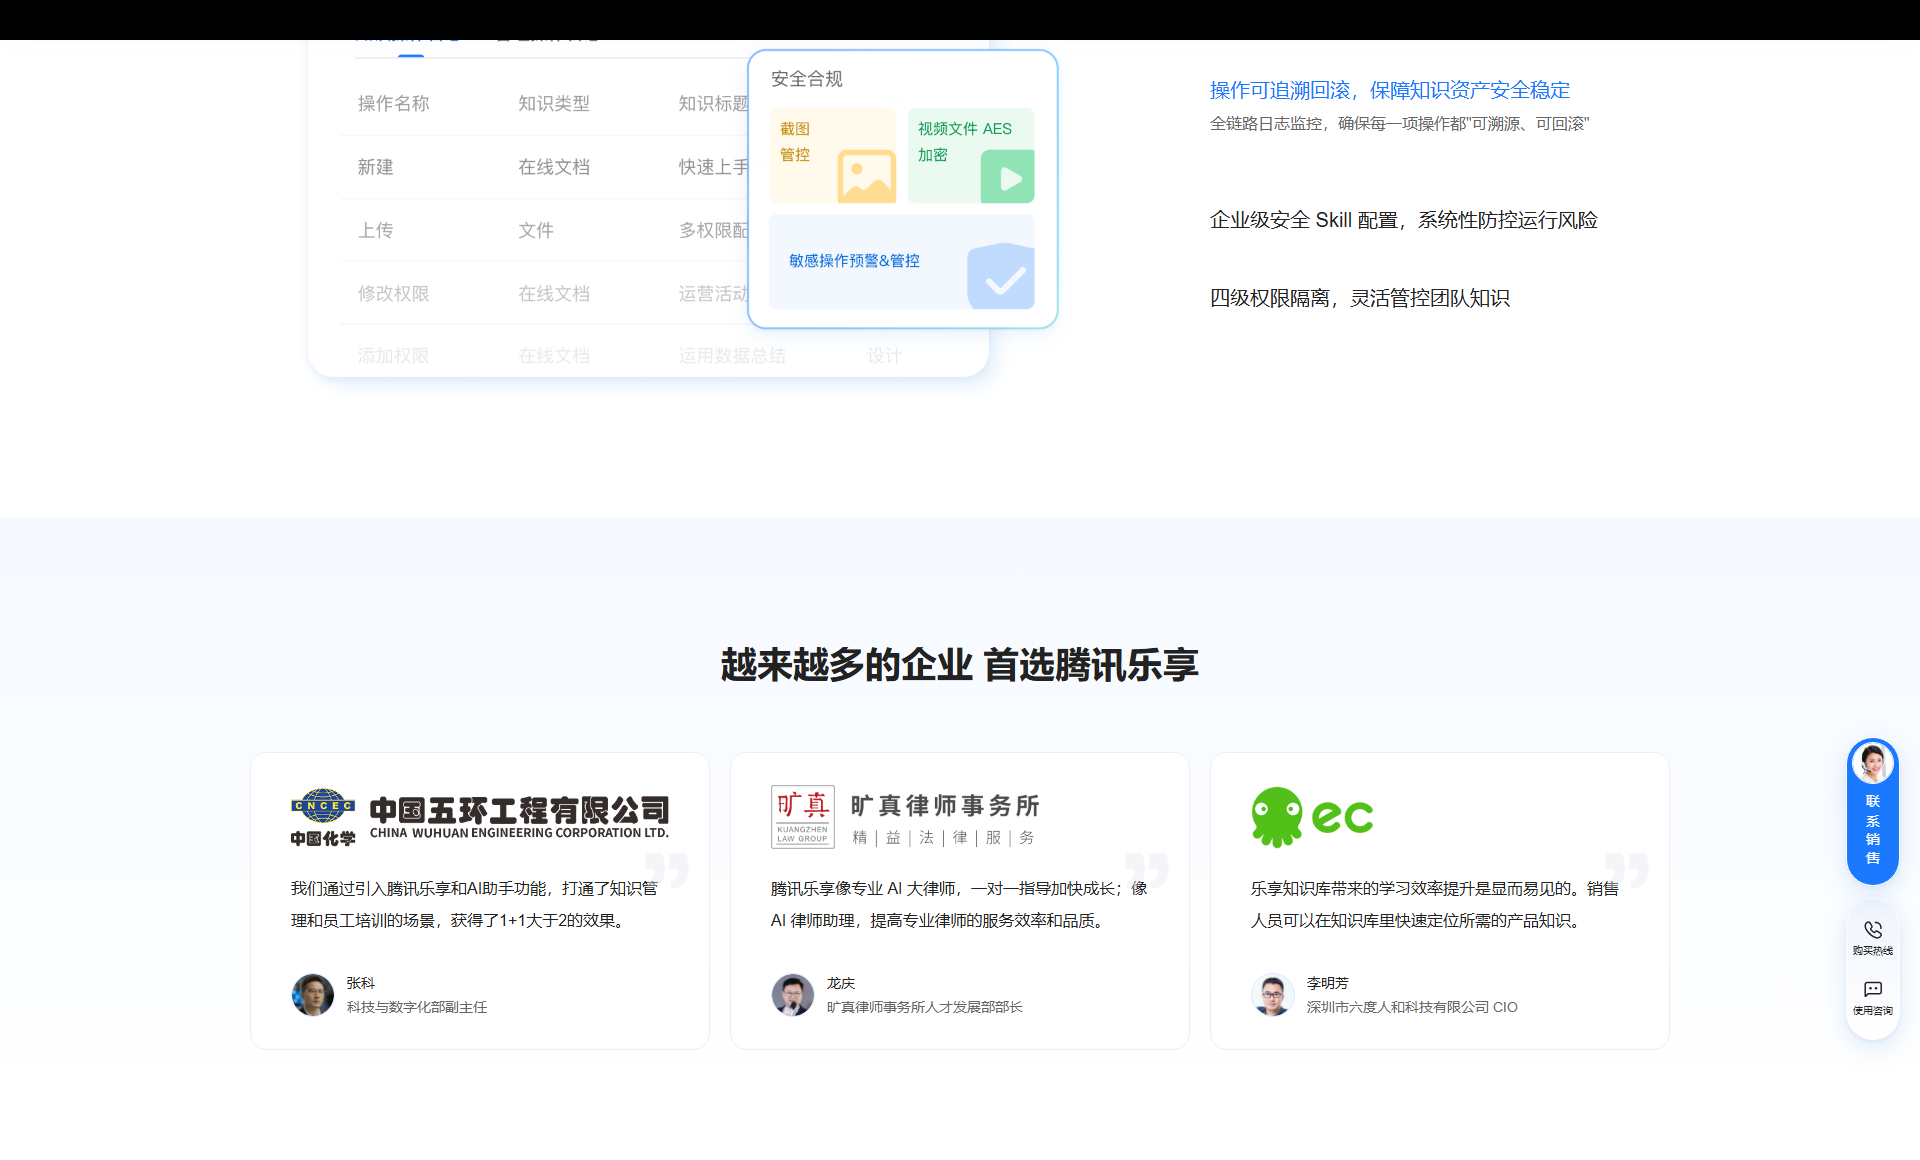The height and width of the screenshot is (1160, 1920).
Task: Click the EC testimonial quote text
Action: coord(1434,904)
